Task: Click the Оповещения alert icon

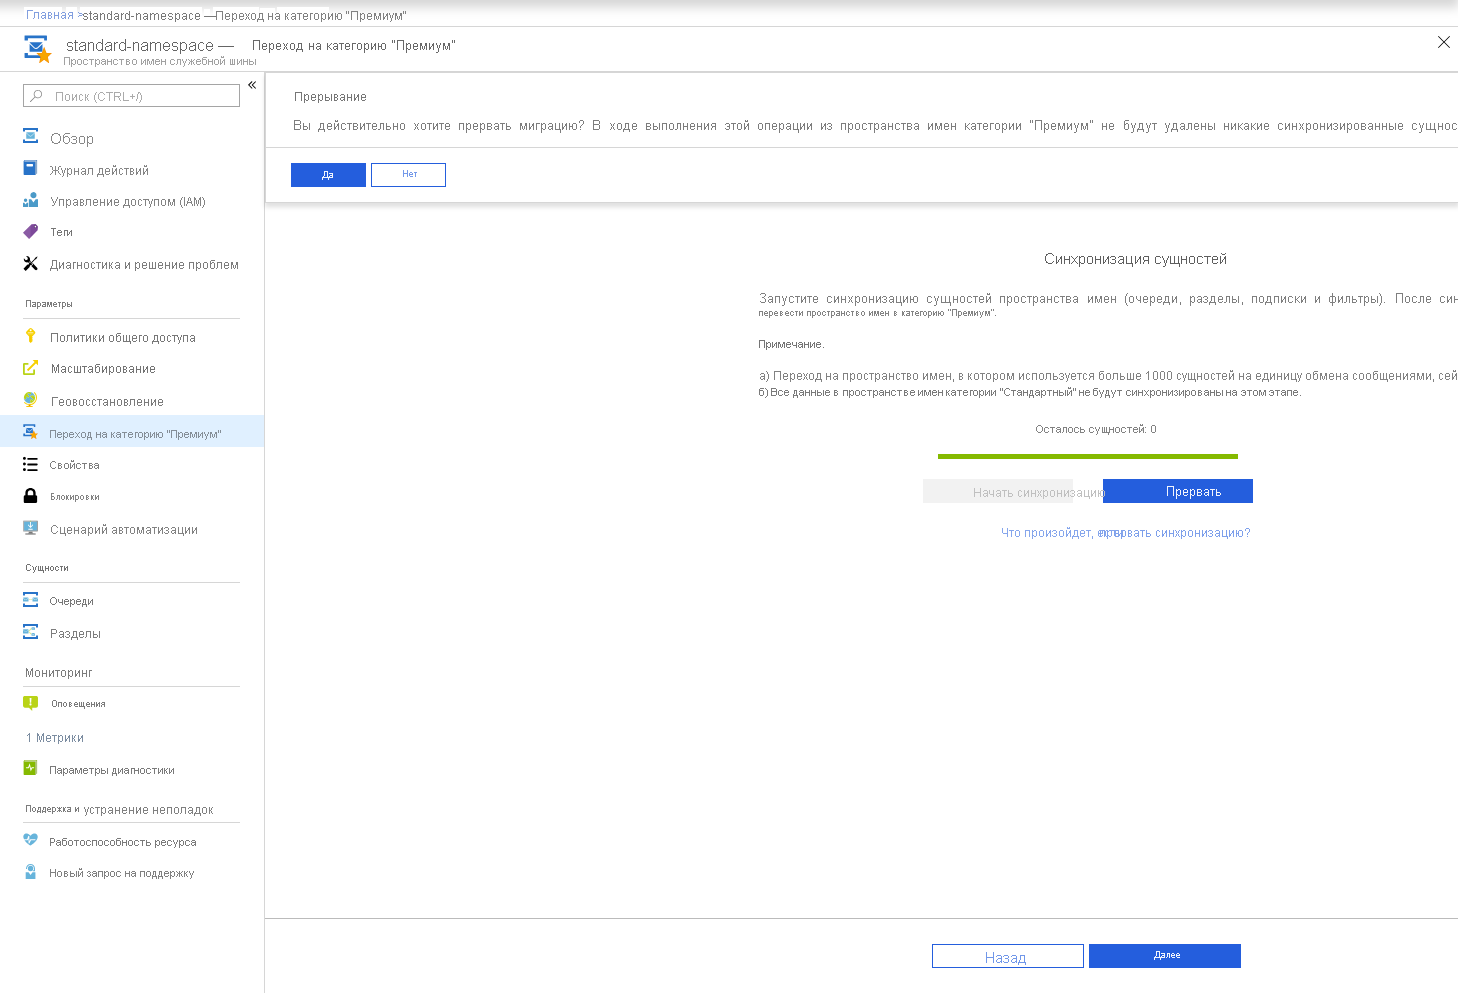Action: tap(31, 703)
